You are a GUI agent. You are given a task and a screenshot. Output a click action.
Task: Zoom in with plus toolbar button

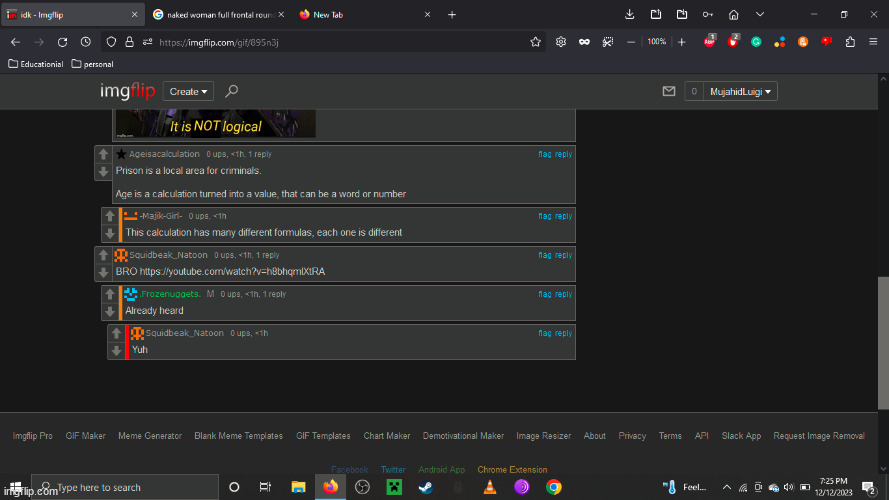click(x=681, y=42)
